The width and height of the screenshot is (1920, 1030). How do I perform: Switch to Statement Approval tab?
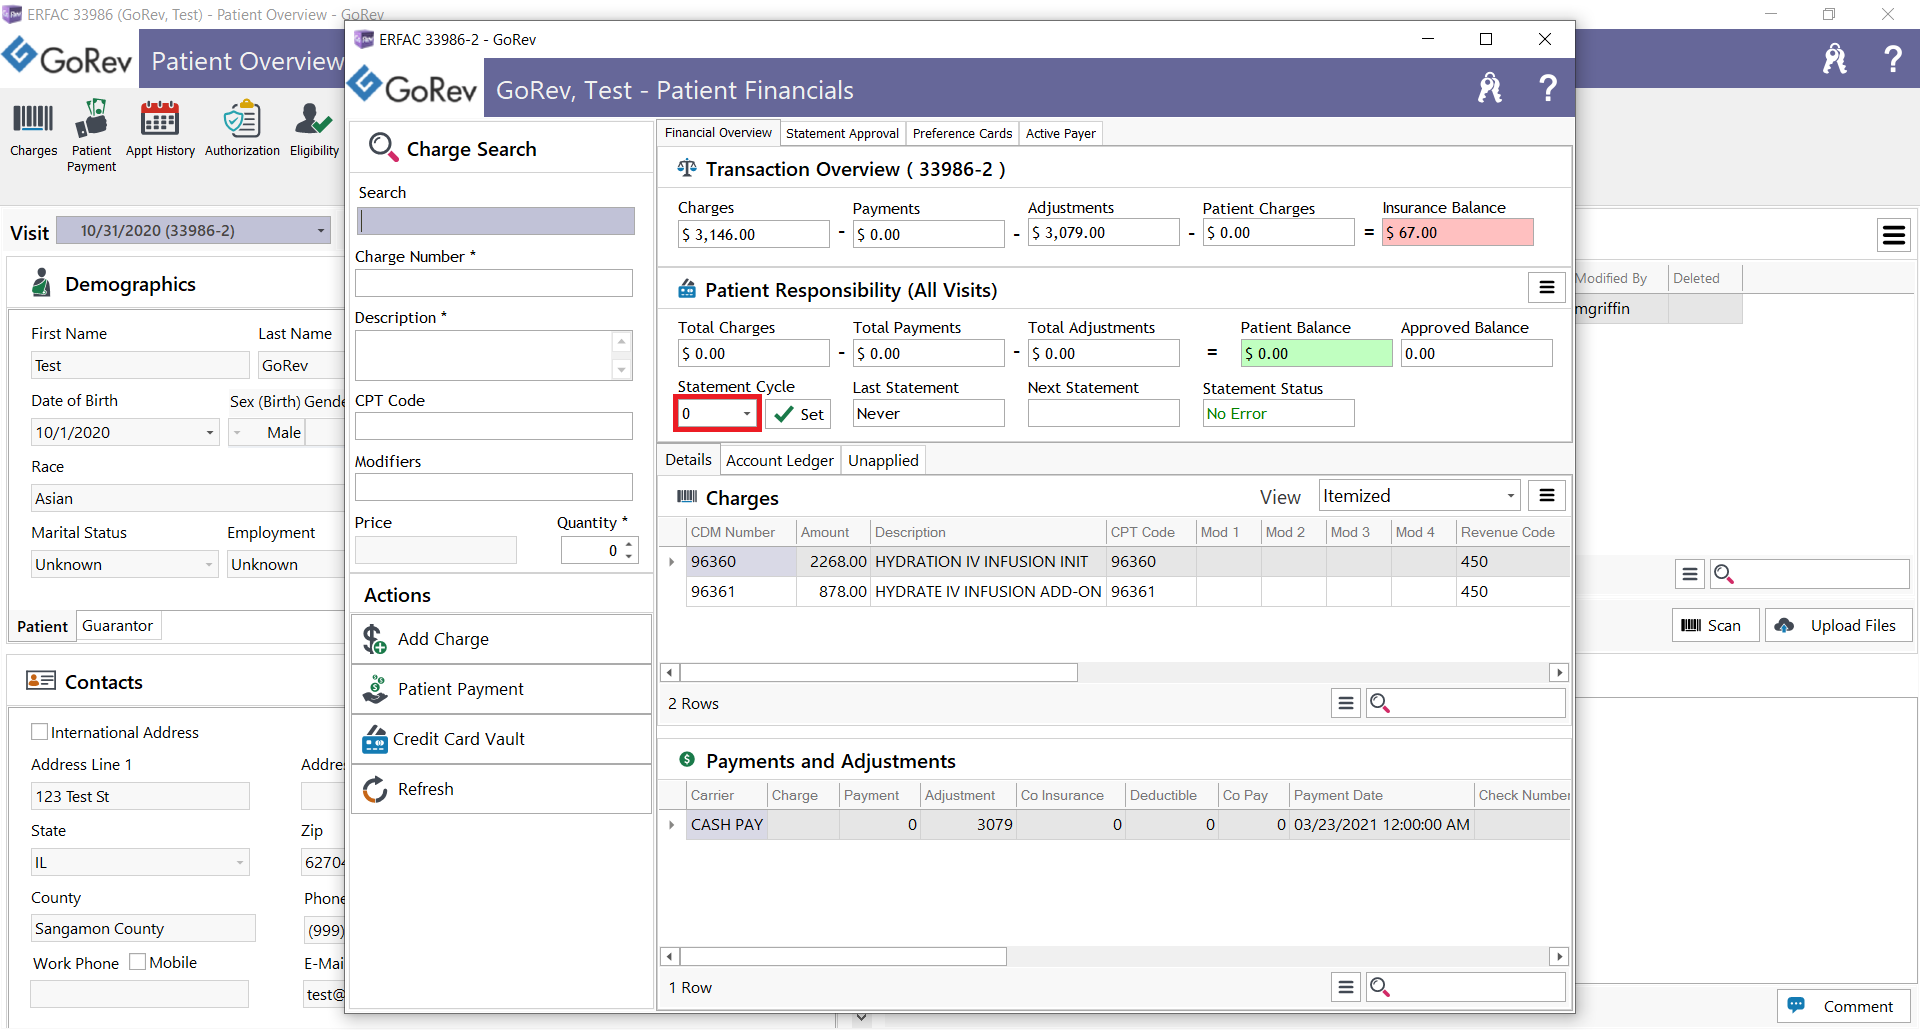pos(842,133)
